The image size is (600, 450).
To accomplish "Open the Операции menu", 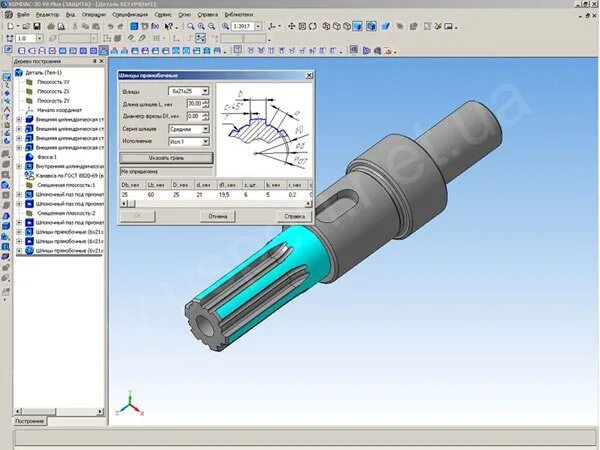I will click(x=94, y=15).
